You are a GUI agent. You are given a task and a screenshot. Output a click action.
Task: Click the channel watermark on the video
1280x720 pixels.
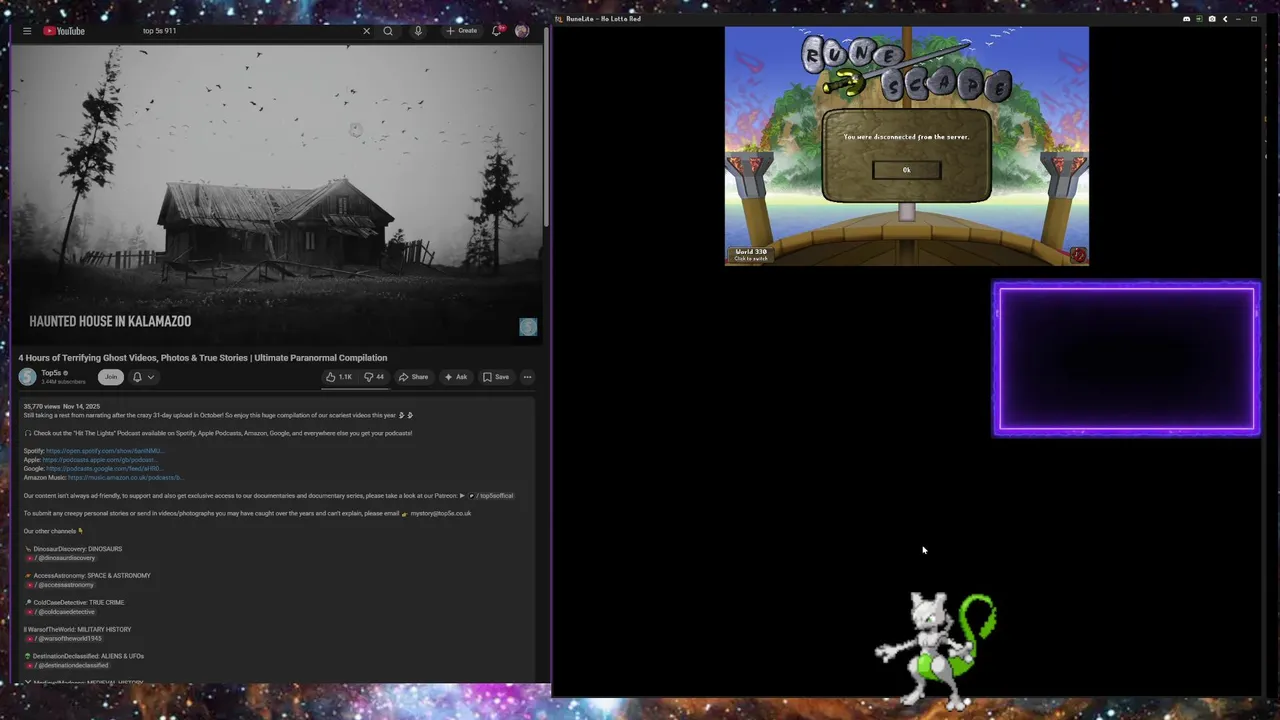[528, 327]
